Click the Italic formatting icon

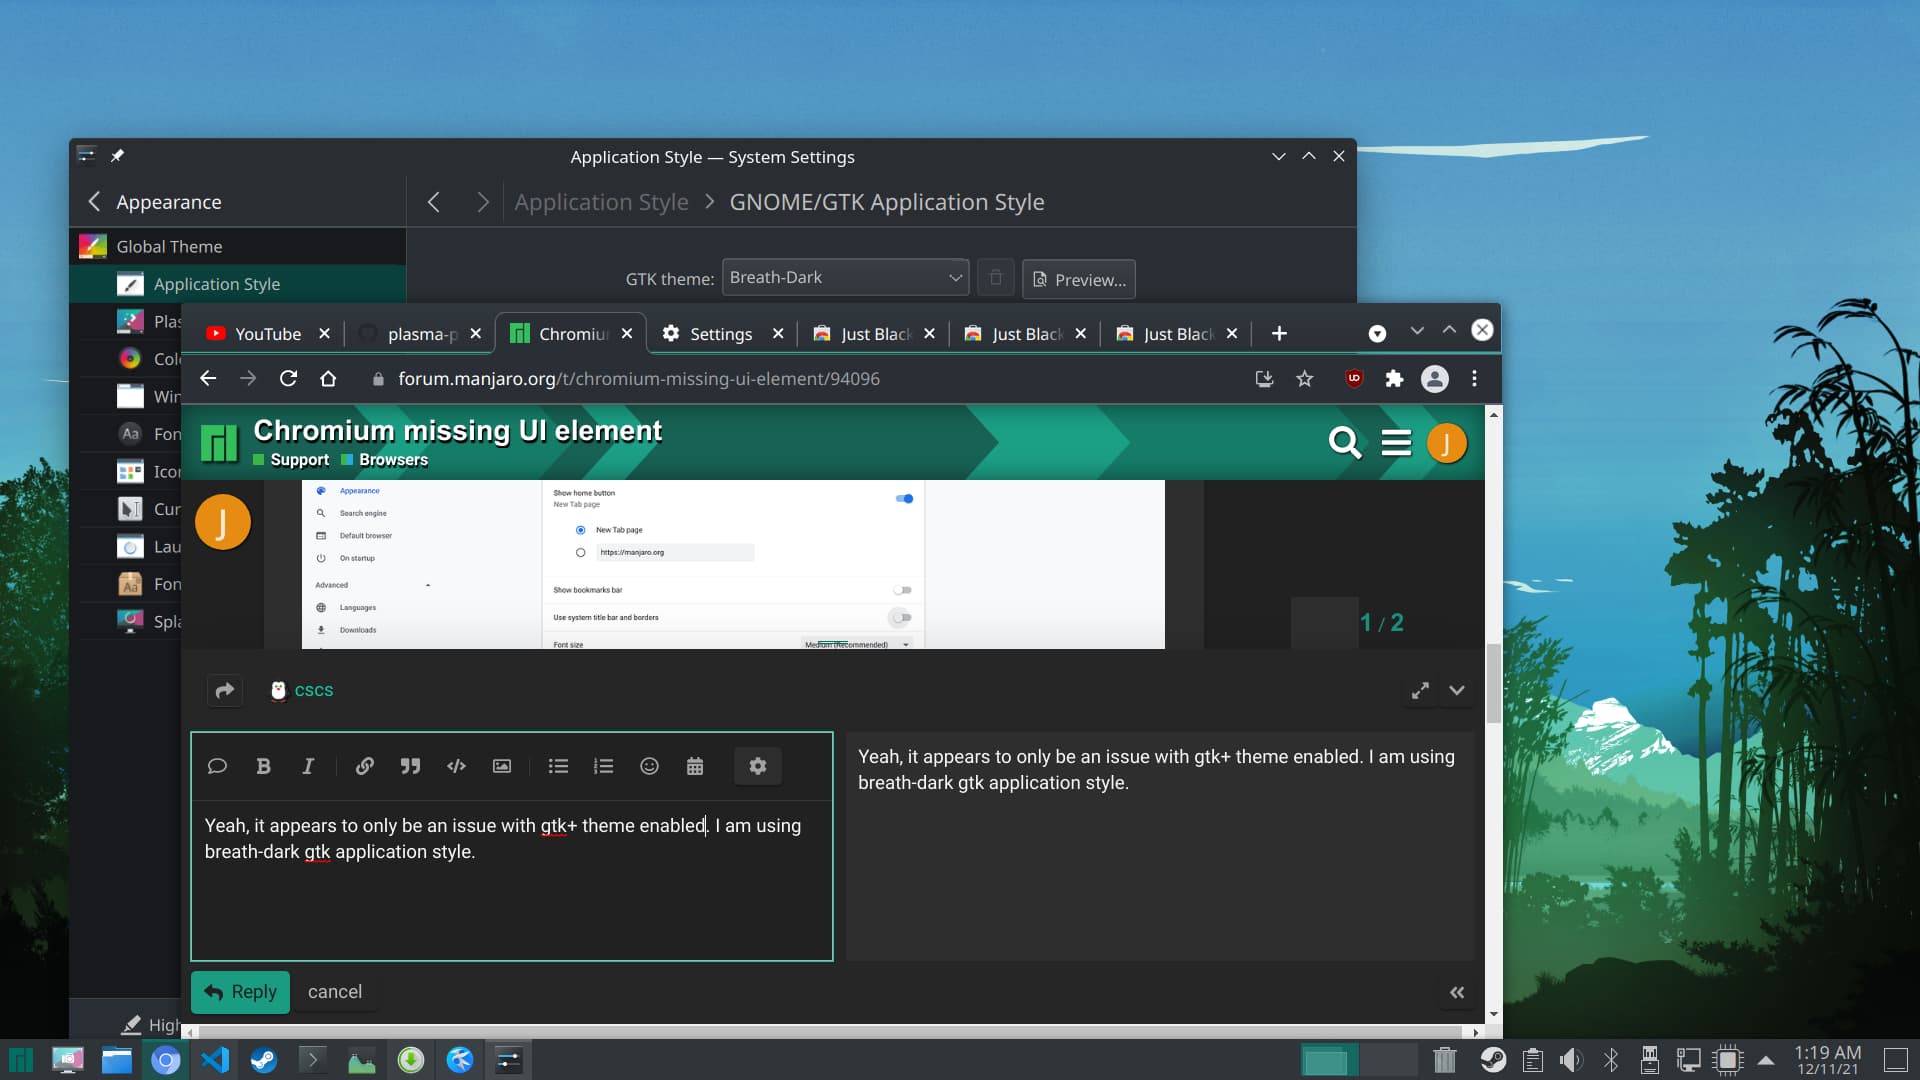click(x=308, y=766)
